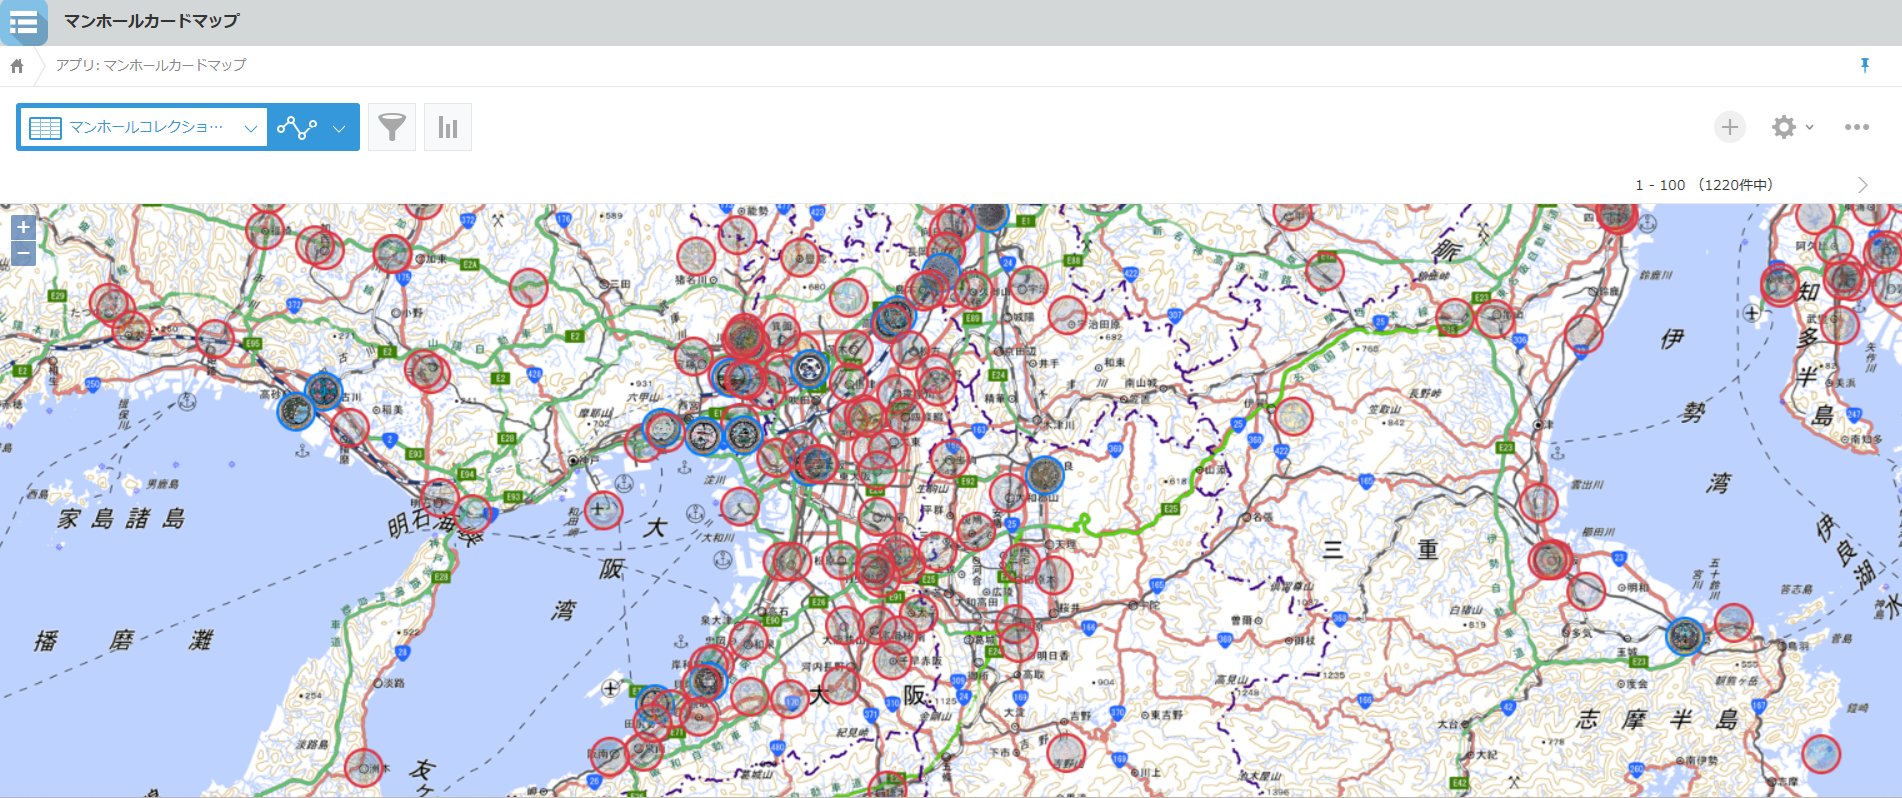Zoom in on the map
This screenshot has width=1902, height=798.
tap(23, 227)
